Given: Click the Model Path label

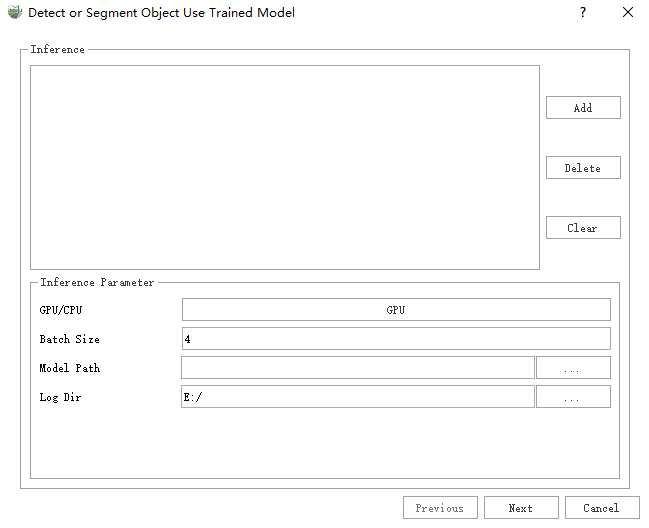Looking at the screenshot, I should 70,368.
